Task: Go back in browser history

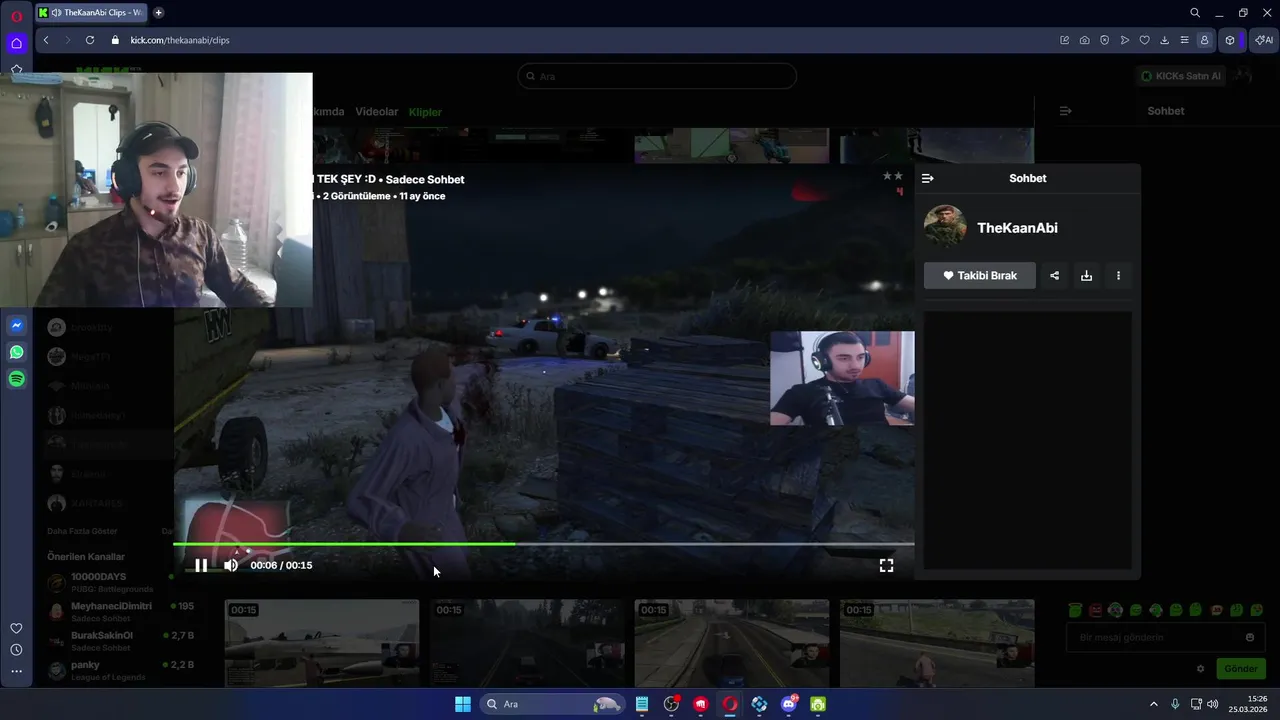Action: [46, 40]
